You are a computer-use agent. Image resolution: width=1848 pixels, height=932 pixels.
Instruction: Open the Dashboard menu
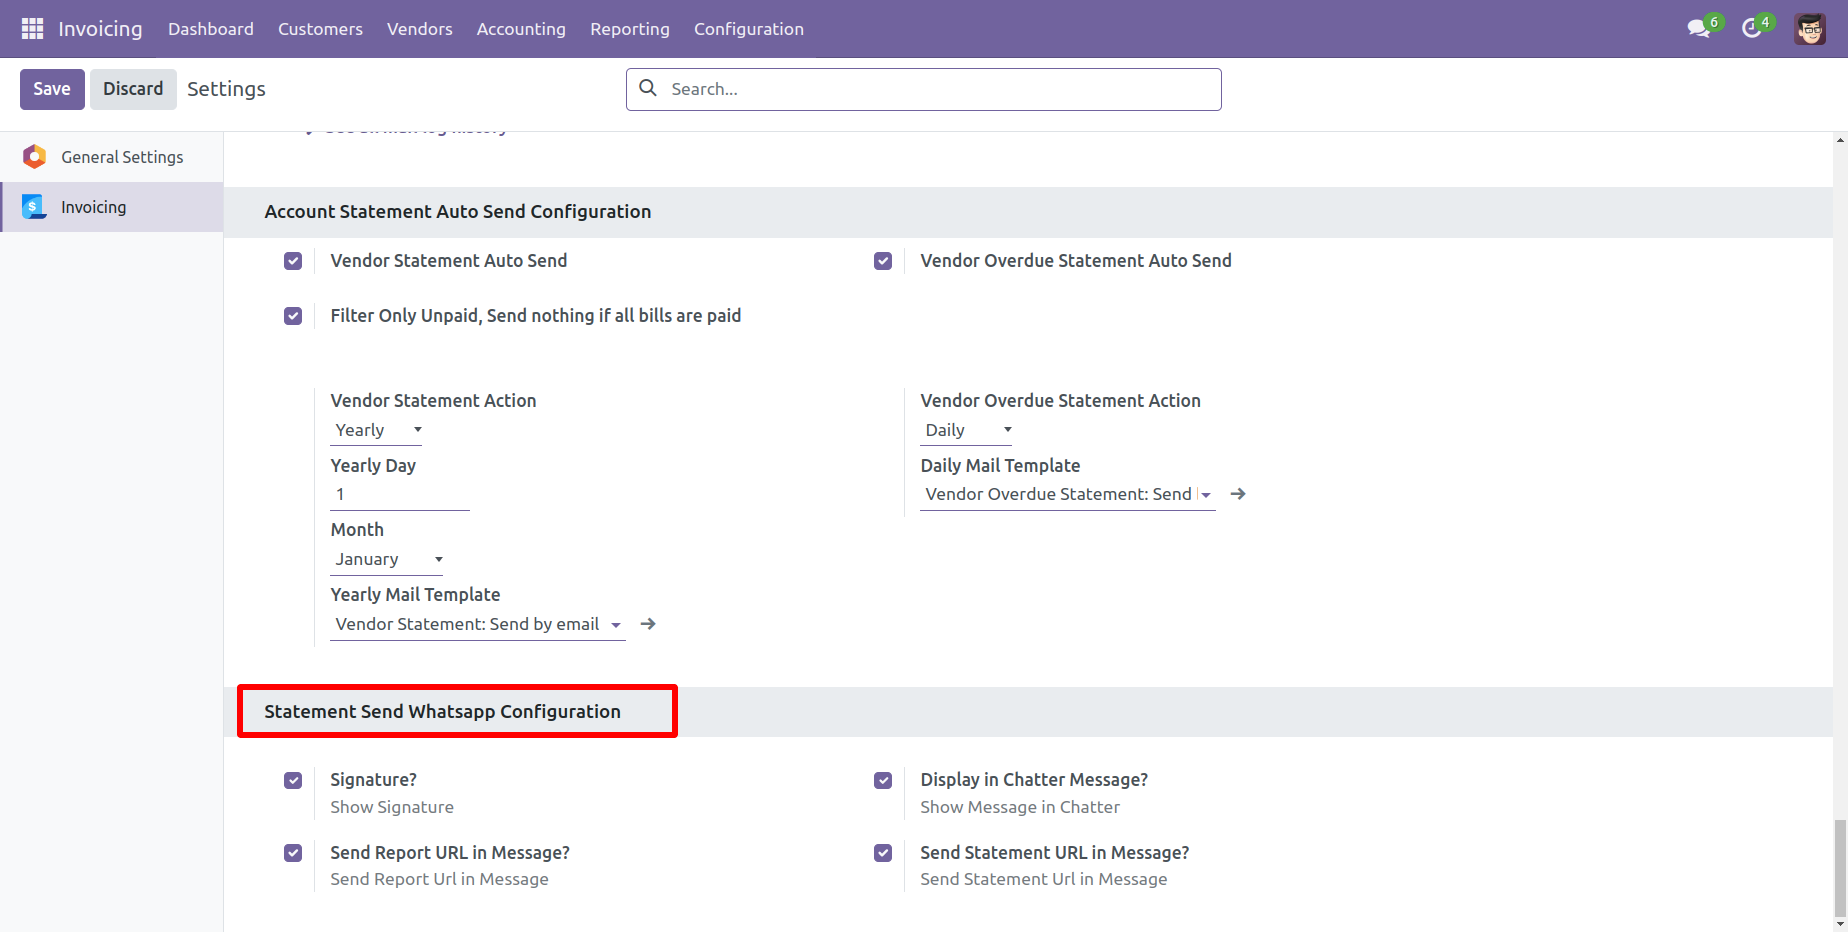pyautogui.click(x=211, y=29)
